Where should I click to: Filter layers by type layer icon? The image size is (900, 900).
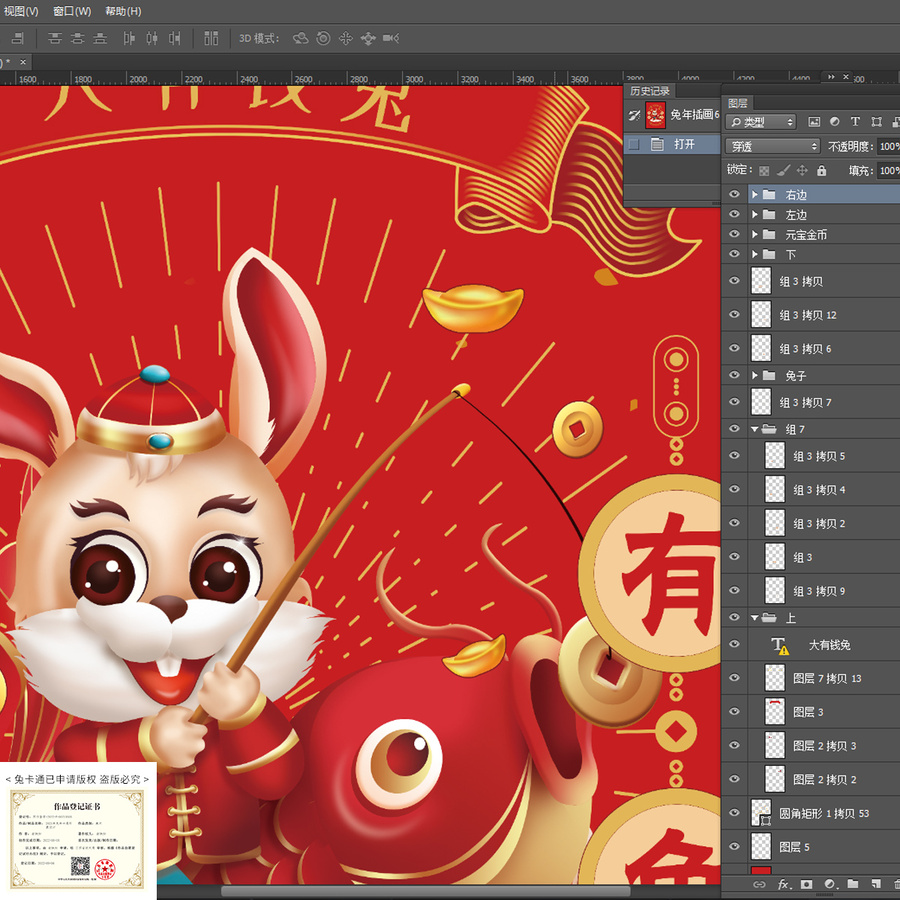tap(855, 122)
